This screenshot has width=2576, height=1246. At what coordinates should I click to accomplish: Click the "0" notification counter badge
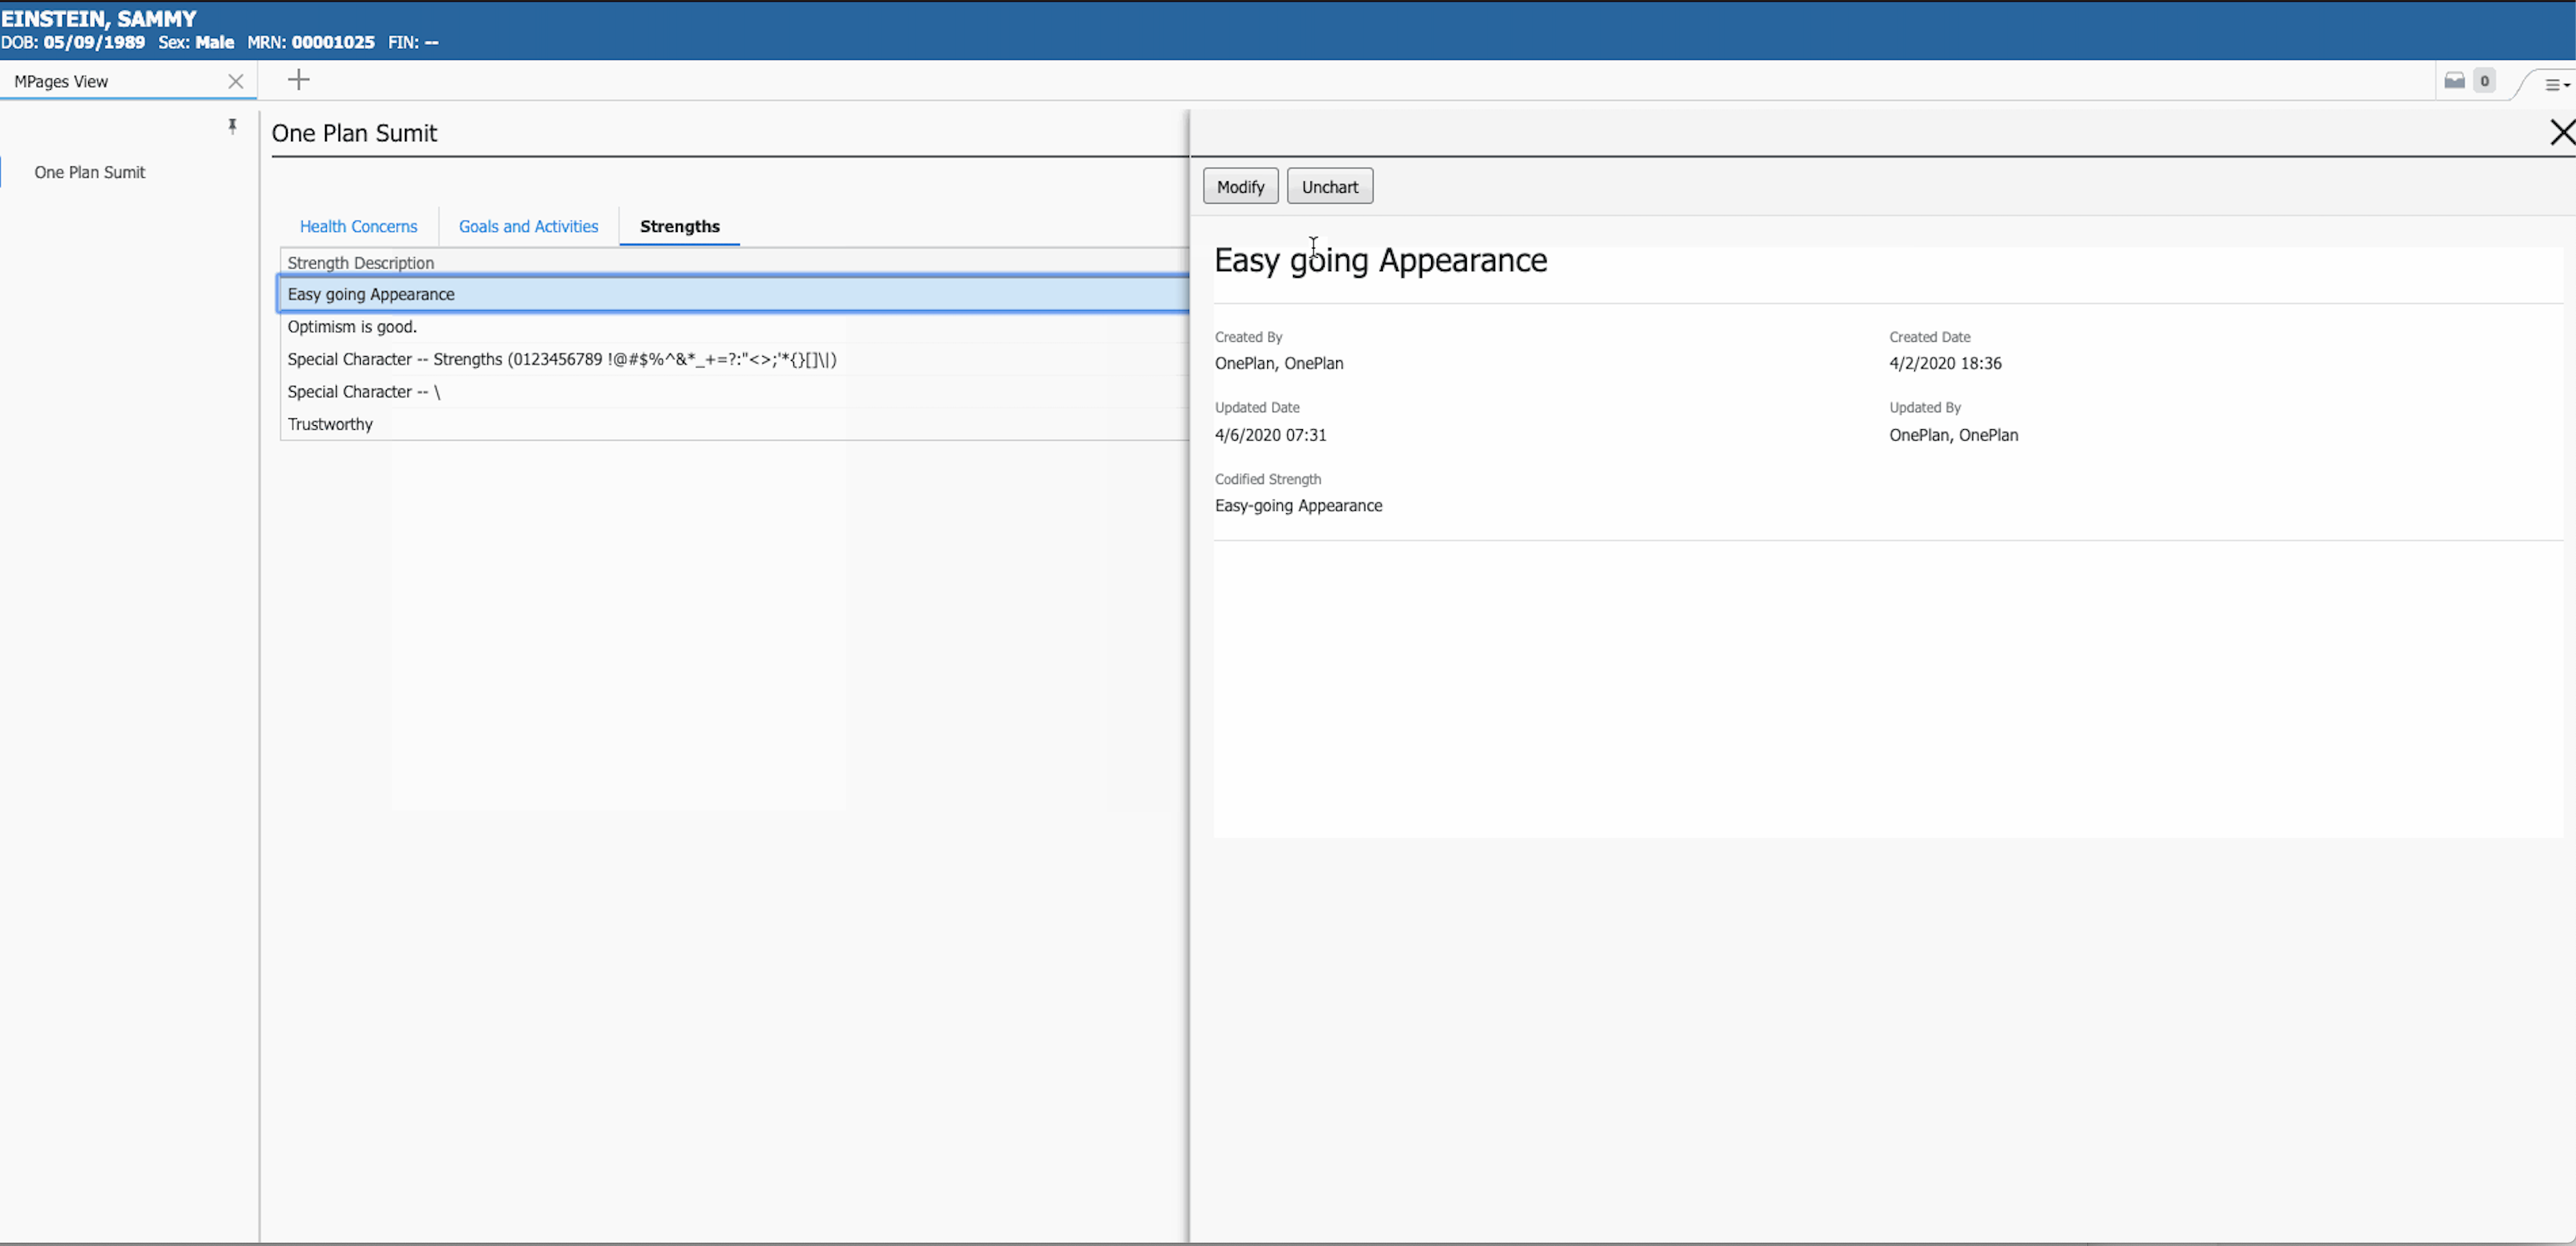2484,80
